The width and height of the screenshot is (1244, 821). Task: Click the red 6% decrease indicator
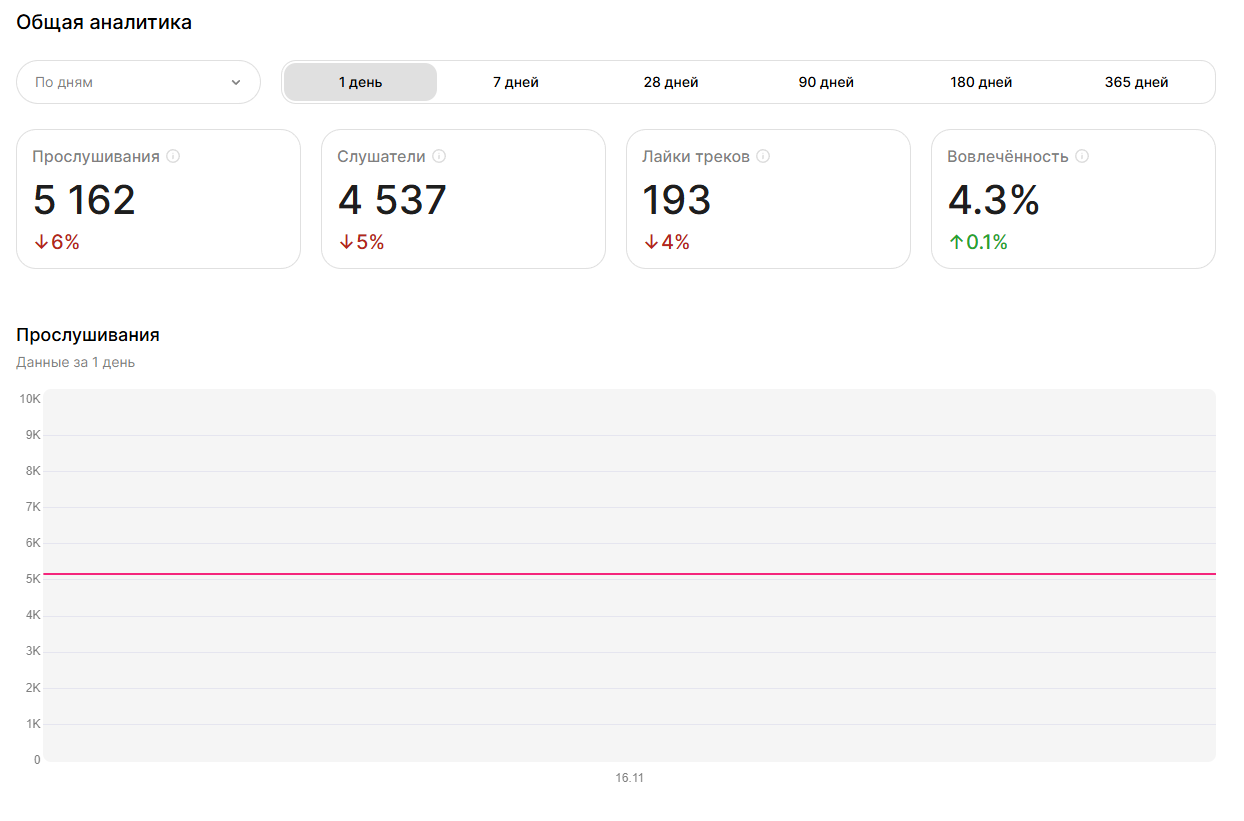pos(57,242)
